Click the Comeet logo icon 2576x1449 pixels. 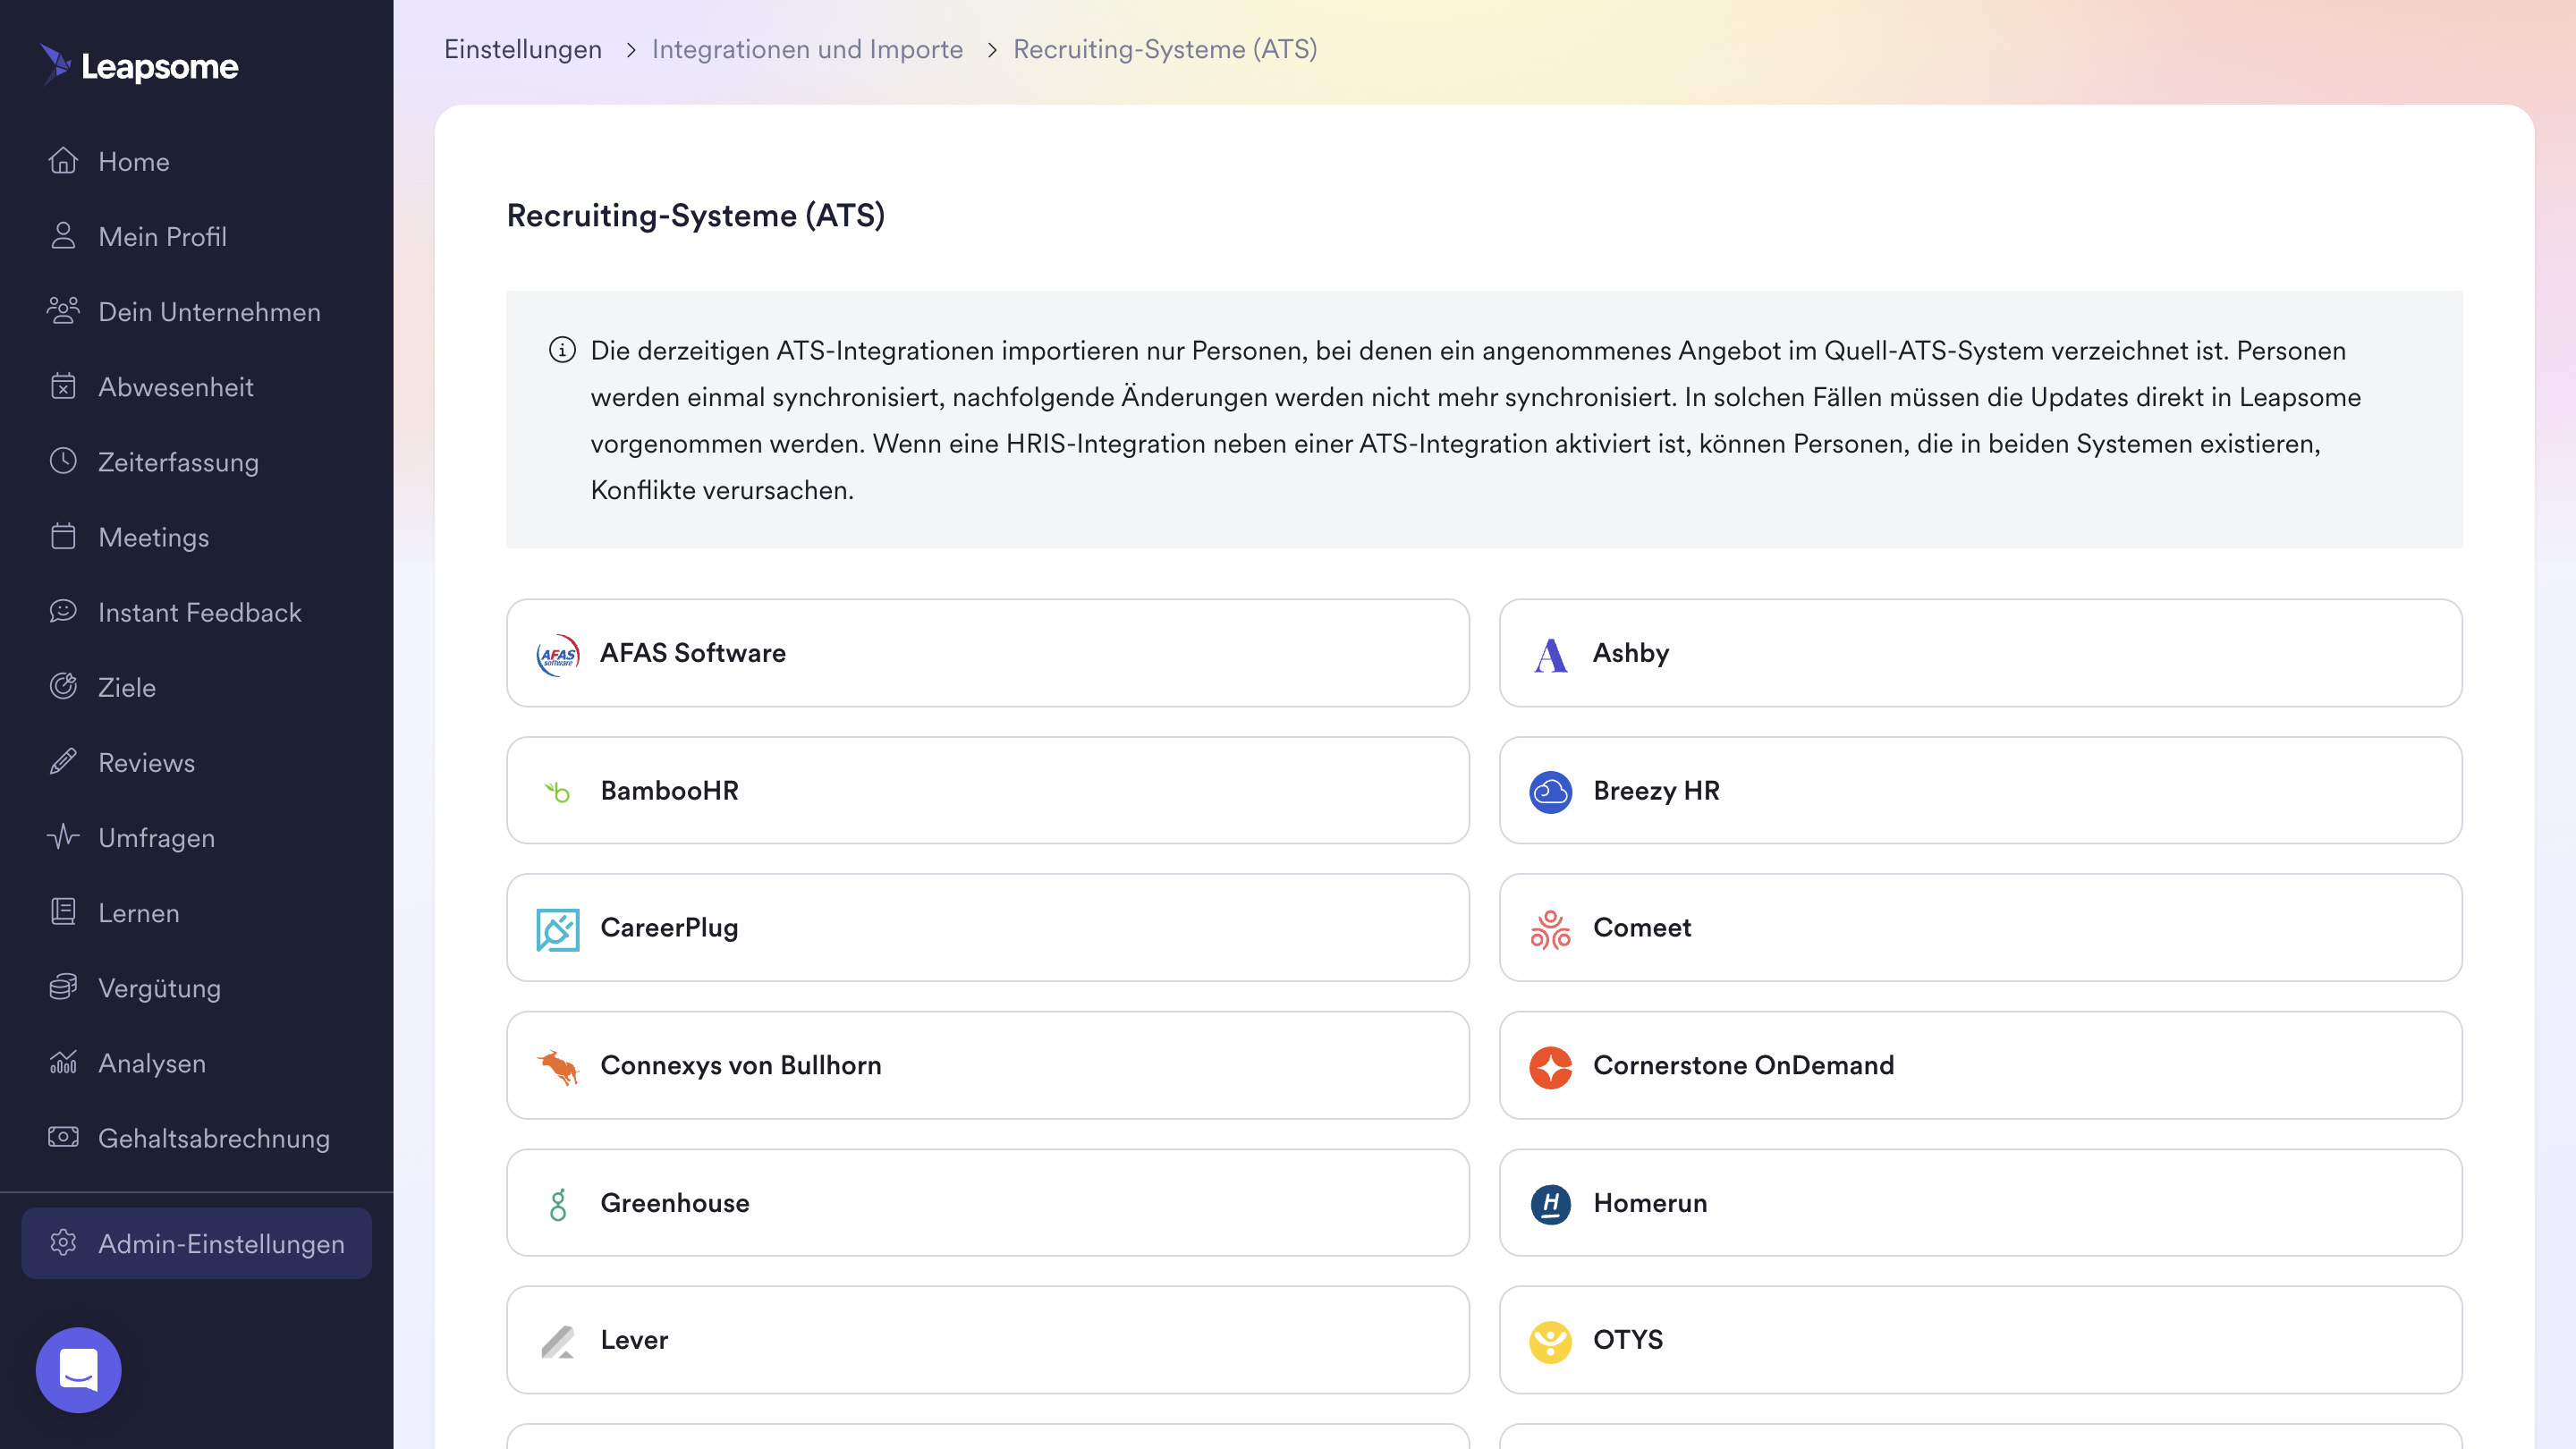coord(1550,929)
